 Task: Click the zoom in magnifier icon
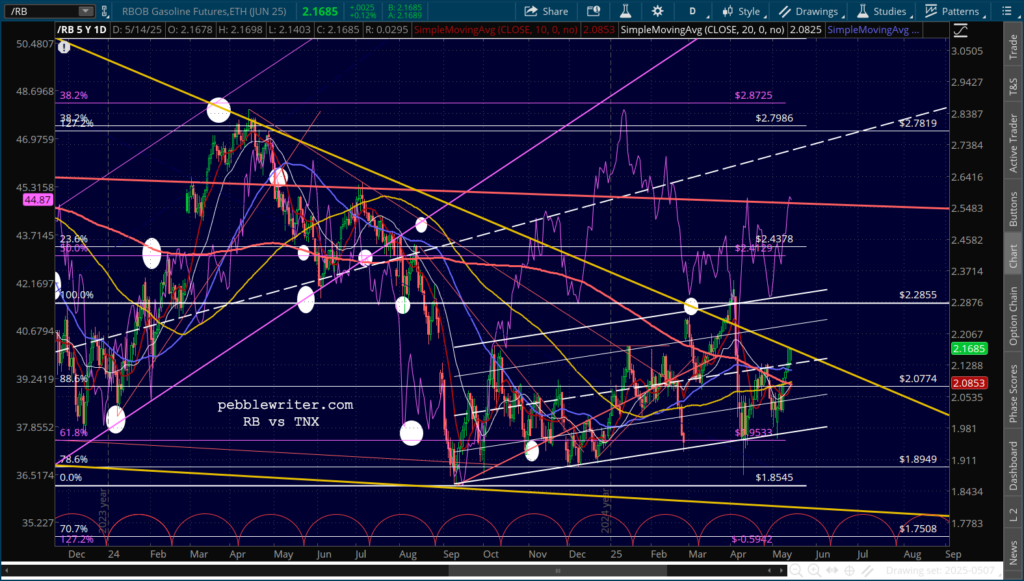(816, 571)
